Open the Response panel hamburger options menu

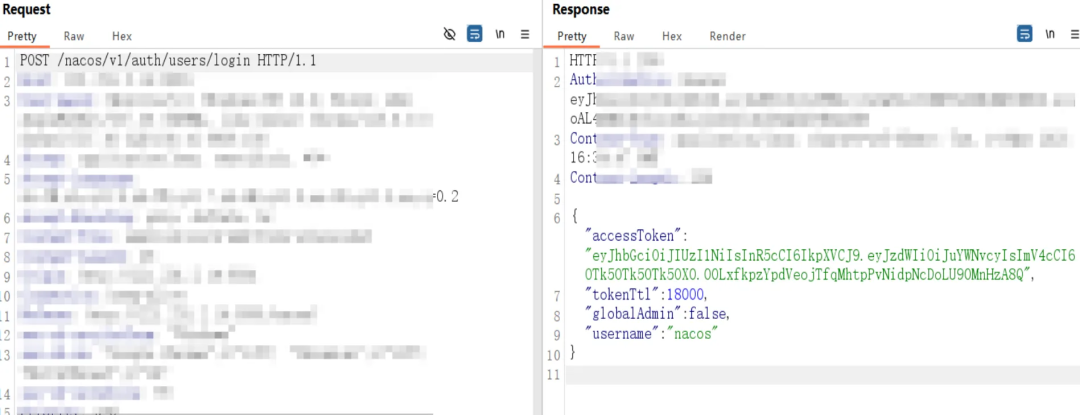(x=1072, y=34)
